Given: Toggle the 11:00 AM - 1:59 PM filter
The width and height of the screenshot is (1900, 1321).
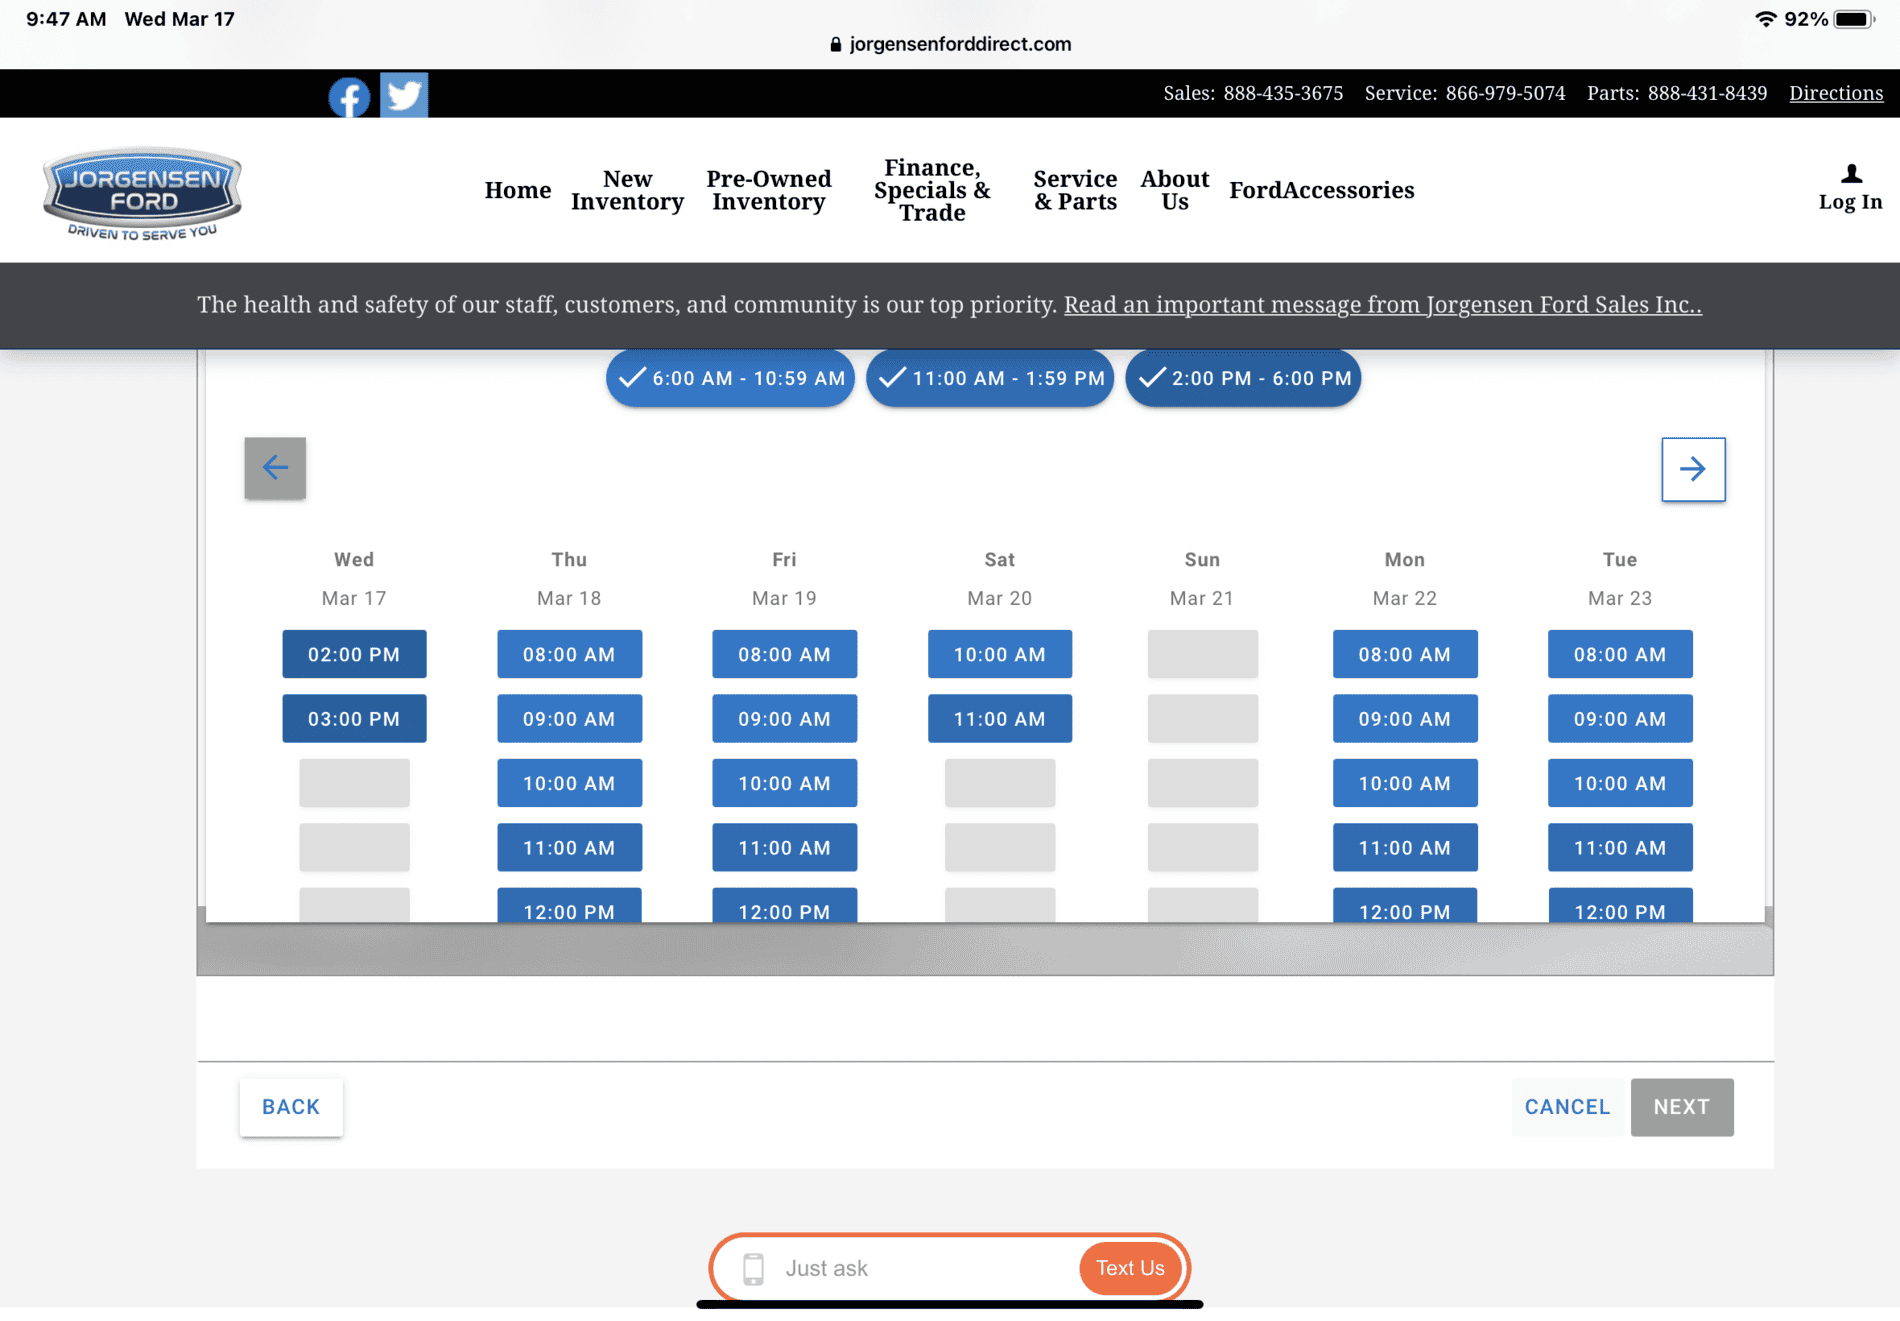Looking at the screenshot, I should (990, 378).
